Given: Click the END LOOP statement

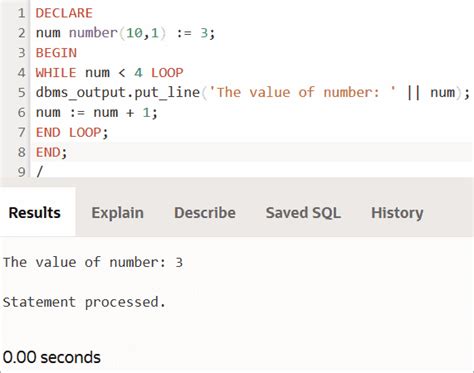Looking at the screenshot, I should coord(72,133).
